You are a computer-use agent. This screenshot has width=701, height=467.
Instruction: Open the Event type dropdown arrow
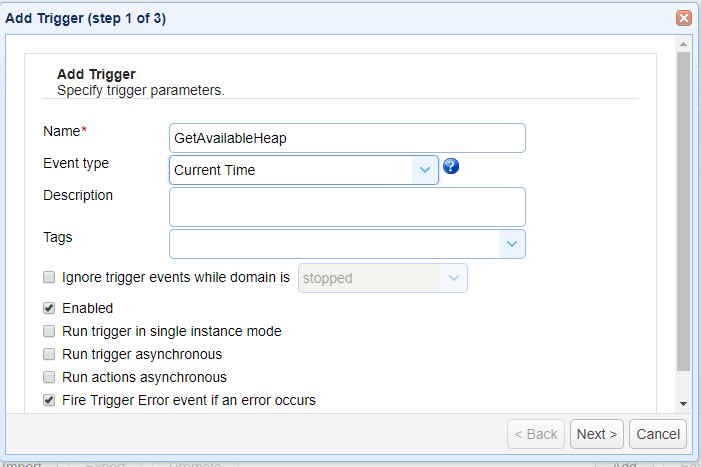point(425,170)
